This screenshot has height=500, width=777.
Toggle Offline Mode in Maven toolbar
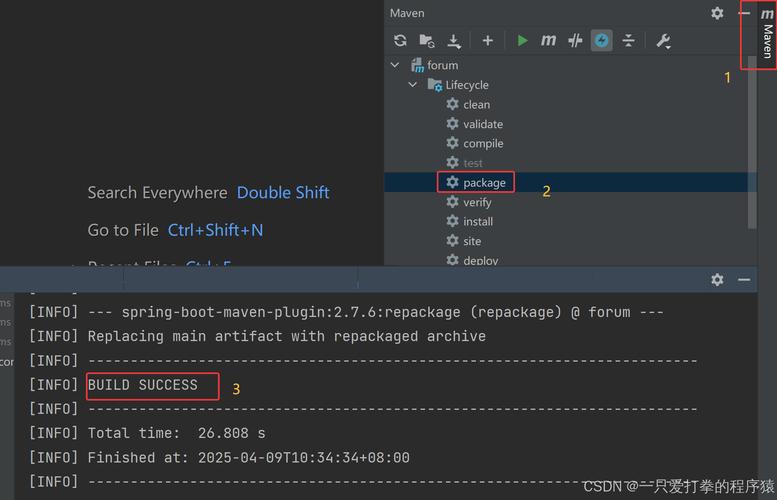575,41
